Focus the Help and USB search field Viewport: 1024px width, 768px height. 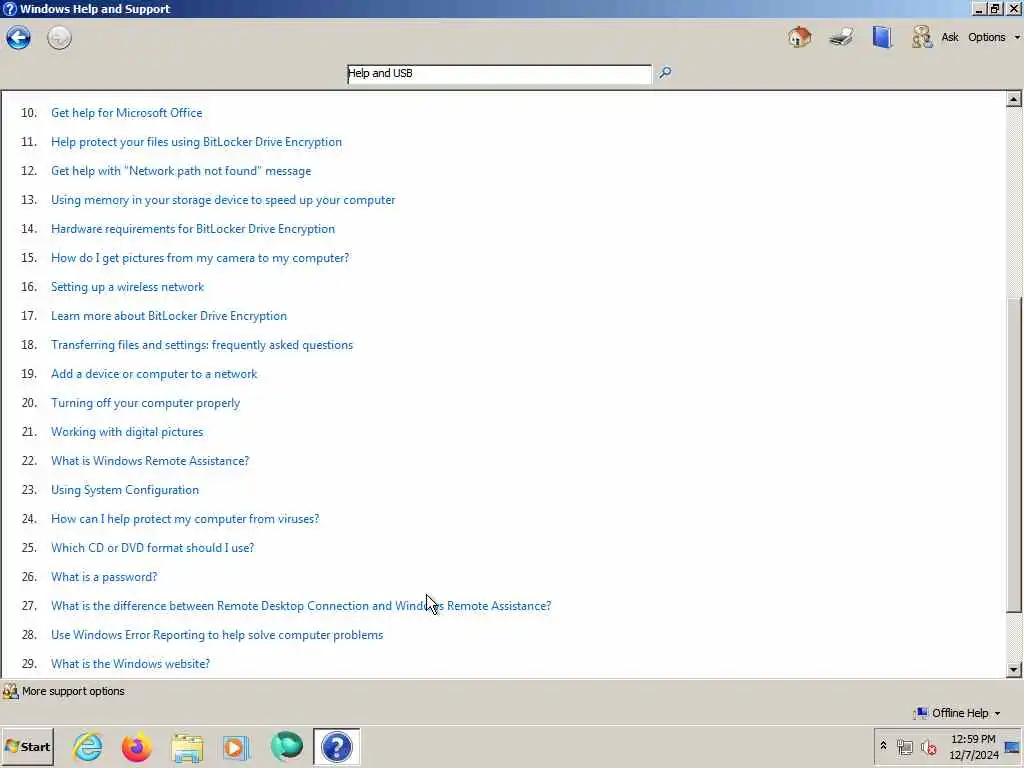pos(499,74)
